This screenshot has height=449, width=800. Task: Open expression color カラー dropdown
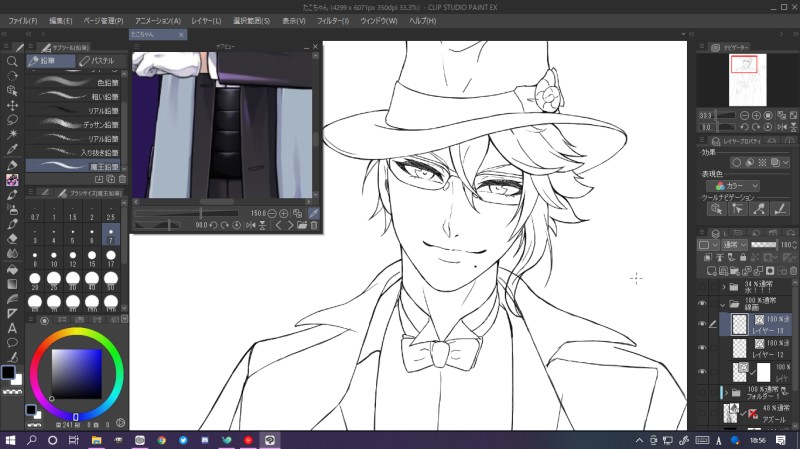[x=733, y=186]
